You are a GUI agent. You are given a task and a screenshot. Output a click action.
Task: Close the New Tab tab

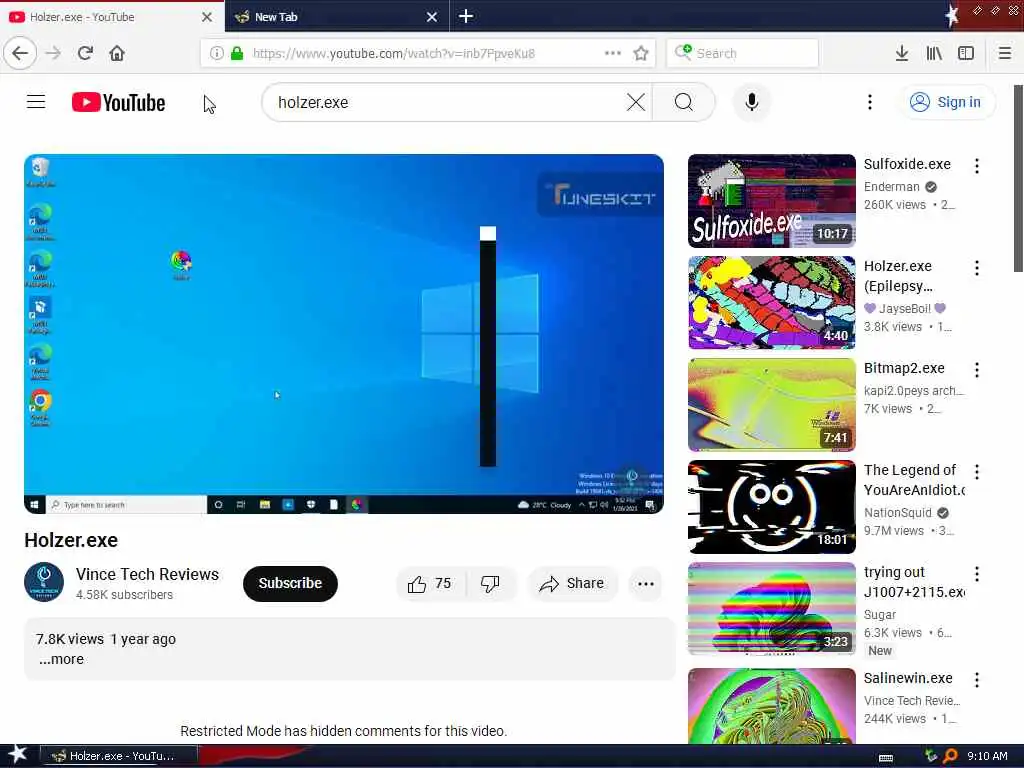(x=432, y=17)
